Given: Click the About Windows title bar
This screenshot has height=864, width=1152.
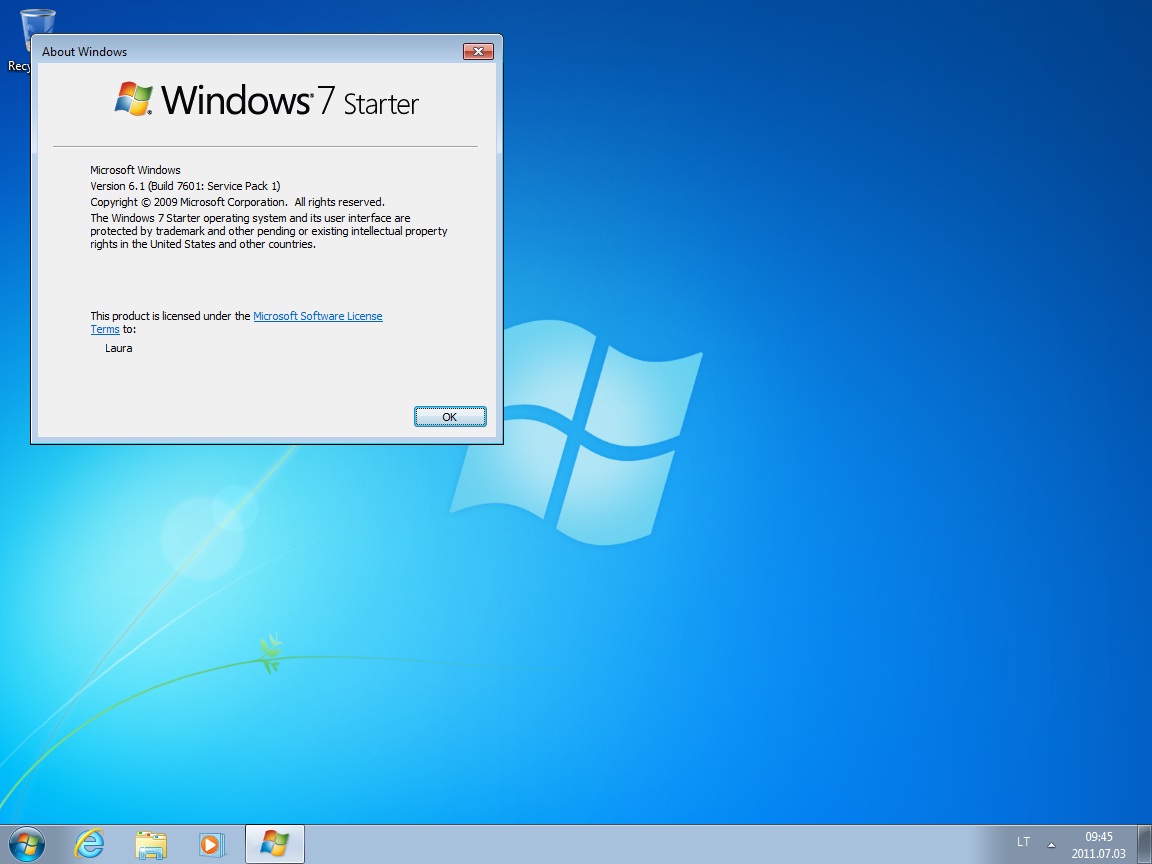Looking at the screenshot, I should [x=250, y=52].
